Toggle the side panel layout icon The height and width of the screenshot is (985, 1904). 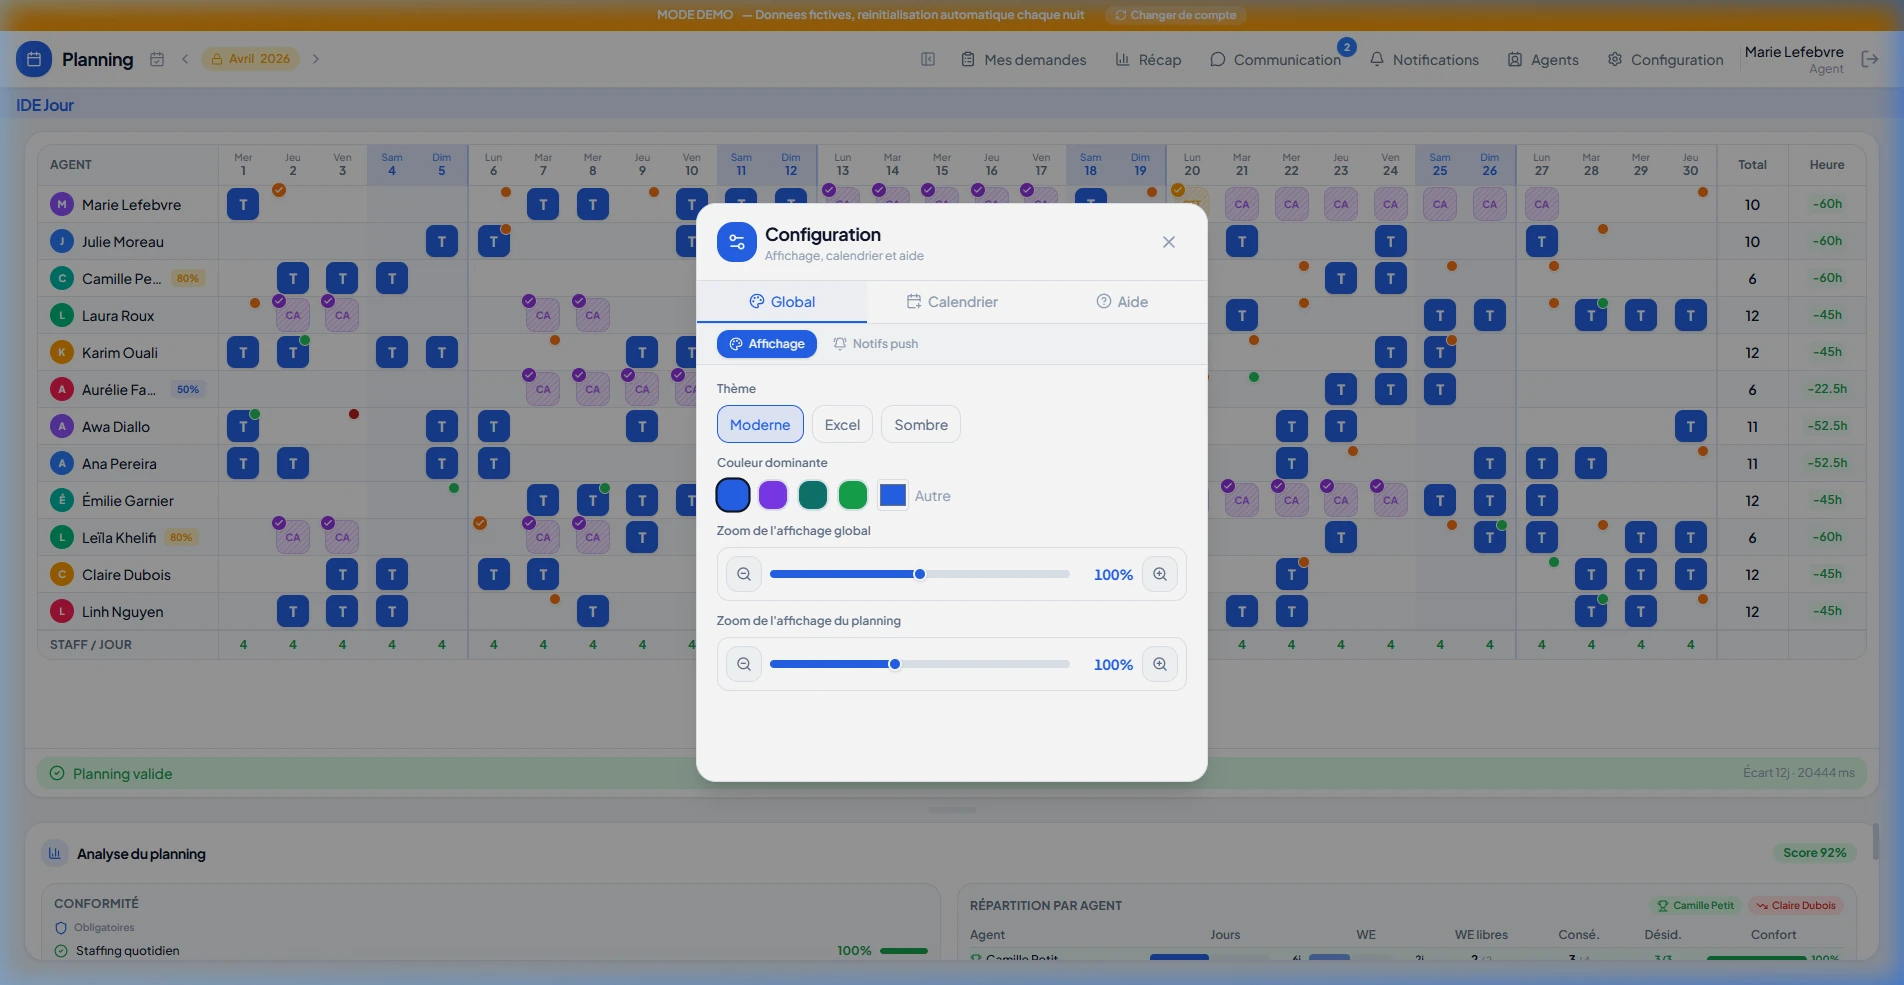tap(928, 59)
